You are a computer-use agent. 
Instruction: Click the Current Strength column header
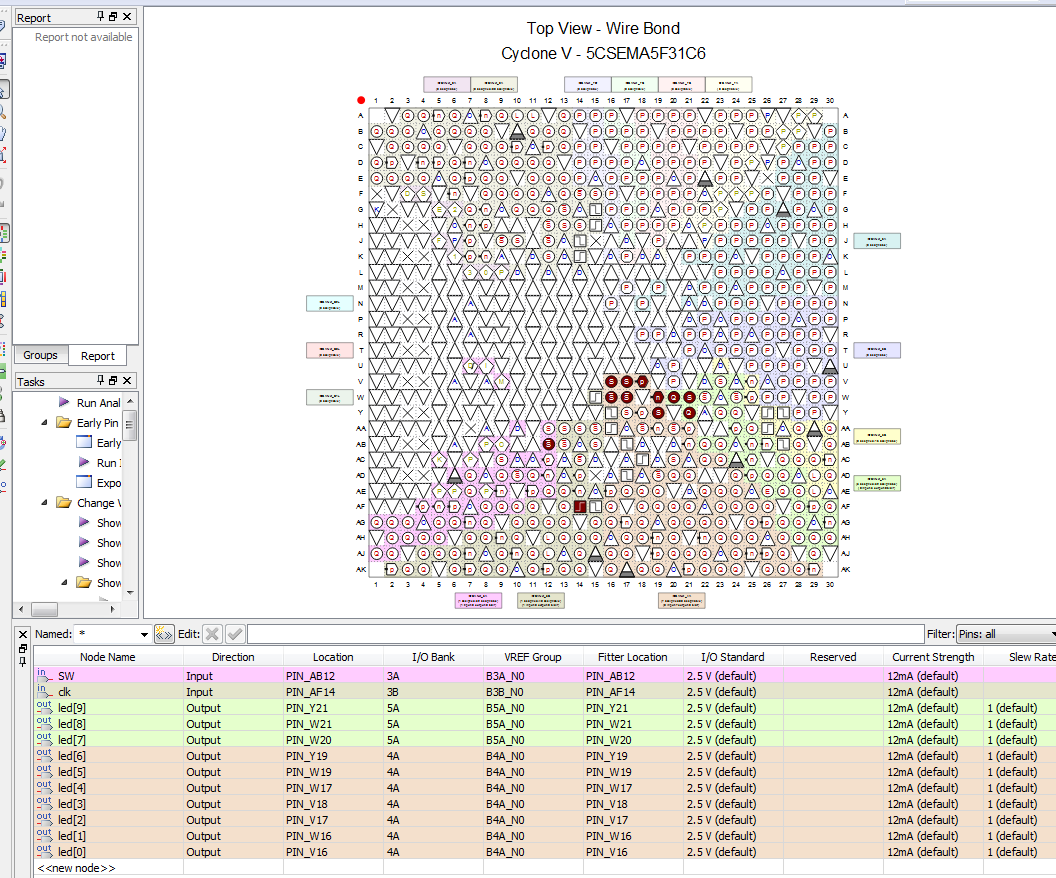933,656
